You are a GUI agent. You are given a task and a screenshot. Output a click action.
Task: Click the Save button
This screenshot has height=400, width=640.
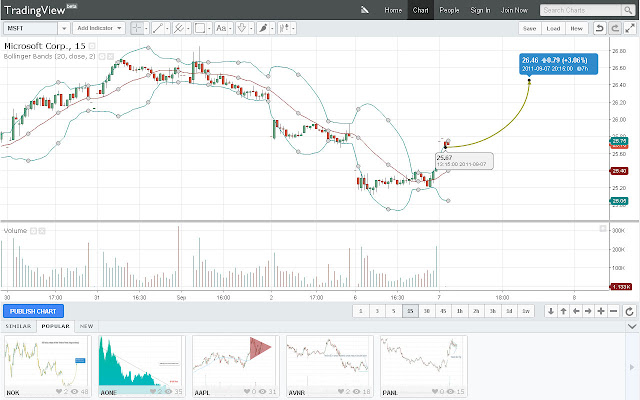click(529, 28)
